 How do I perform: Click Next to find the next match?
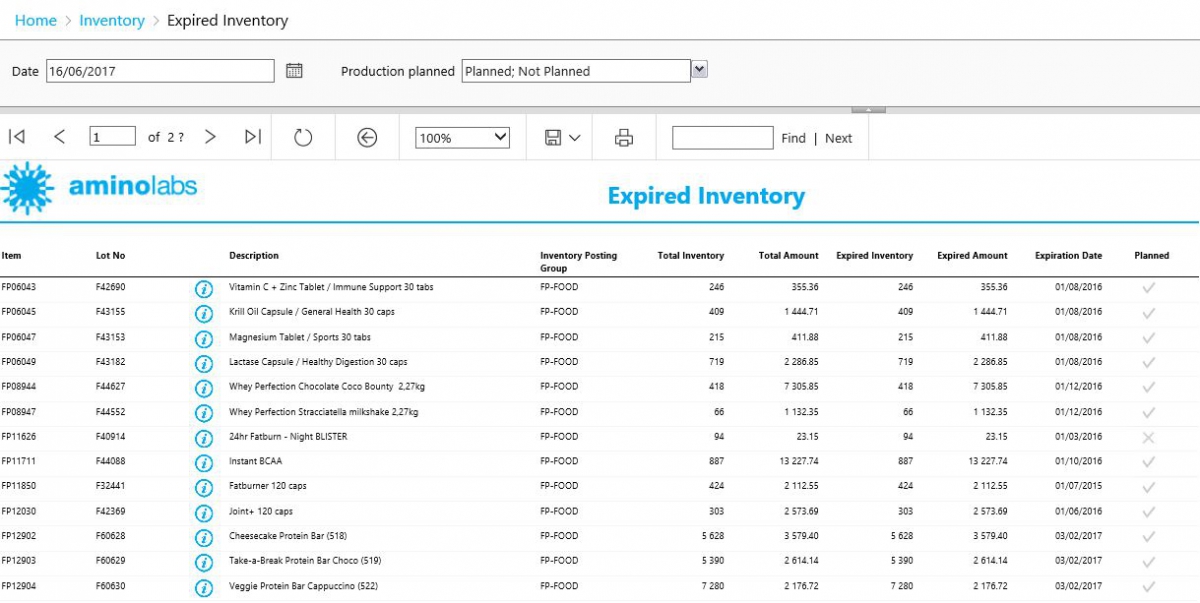[840, 138]
